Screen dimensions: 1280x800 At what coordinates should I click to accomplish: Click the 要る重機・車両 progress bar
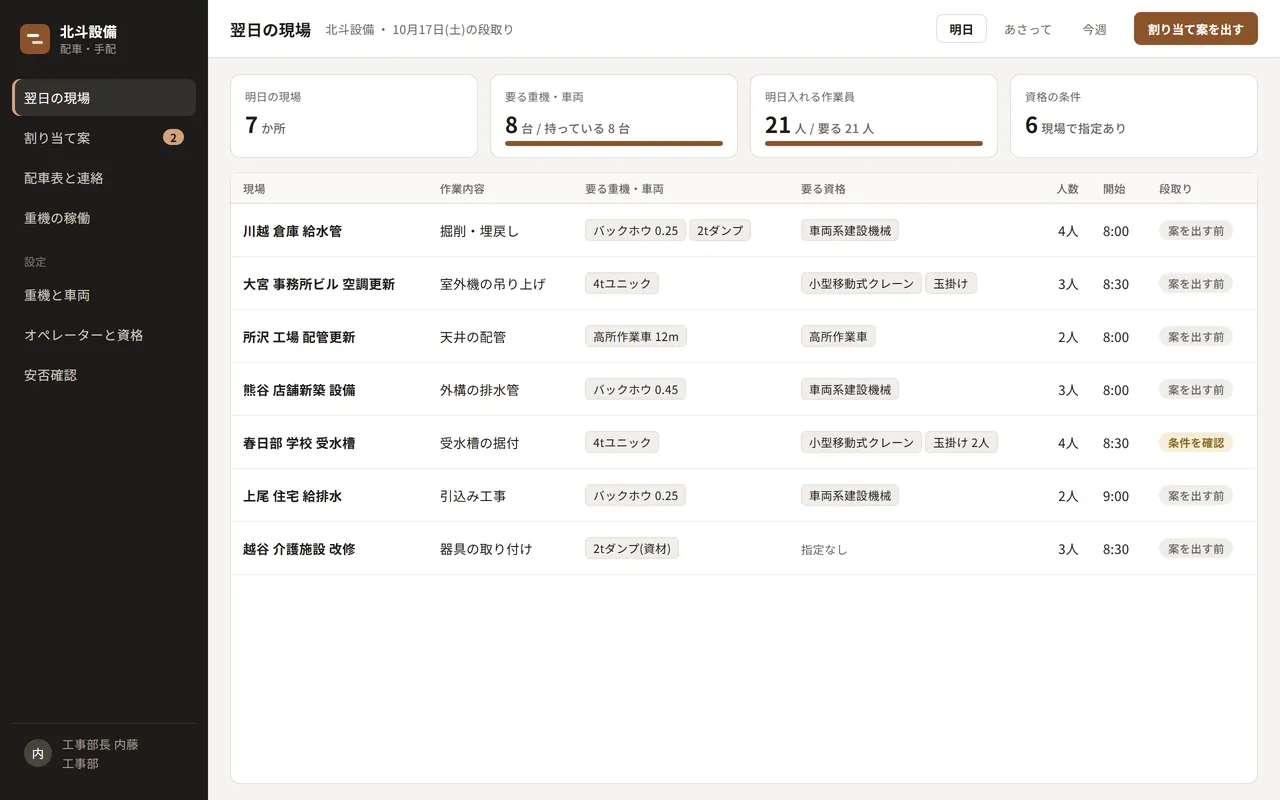tap(614, 144)
